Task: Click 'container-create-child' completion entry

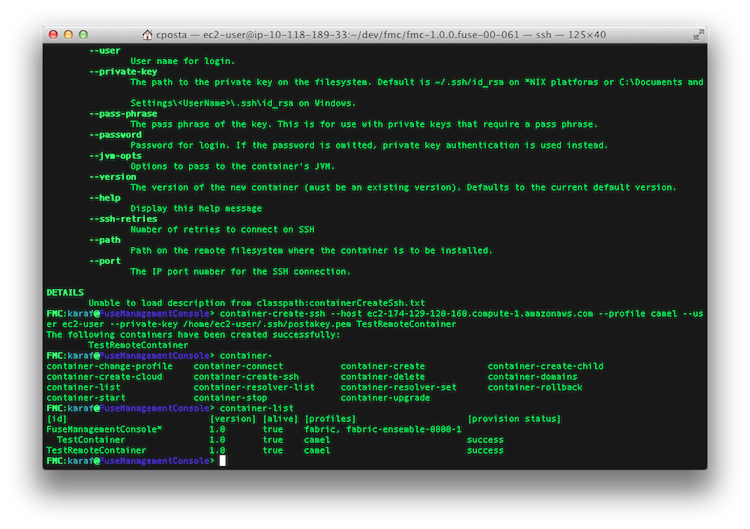Action: click(545, 366)
